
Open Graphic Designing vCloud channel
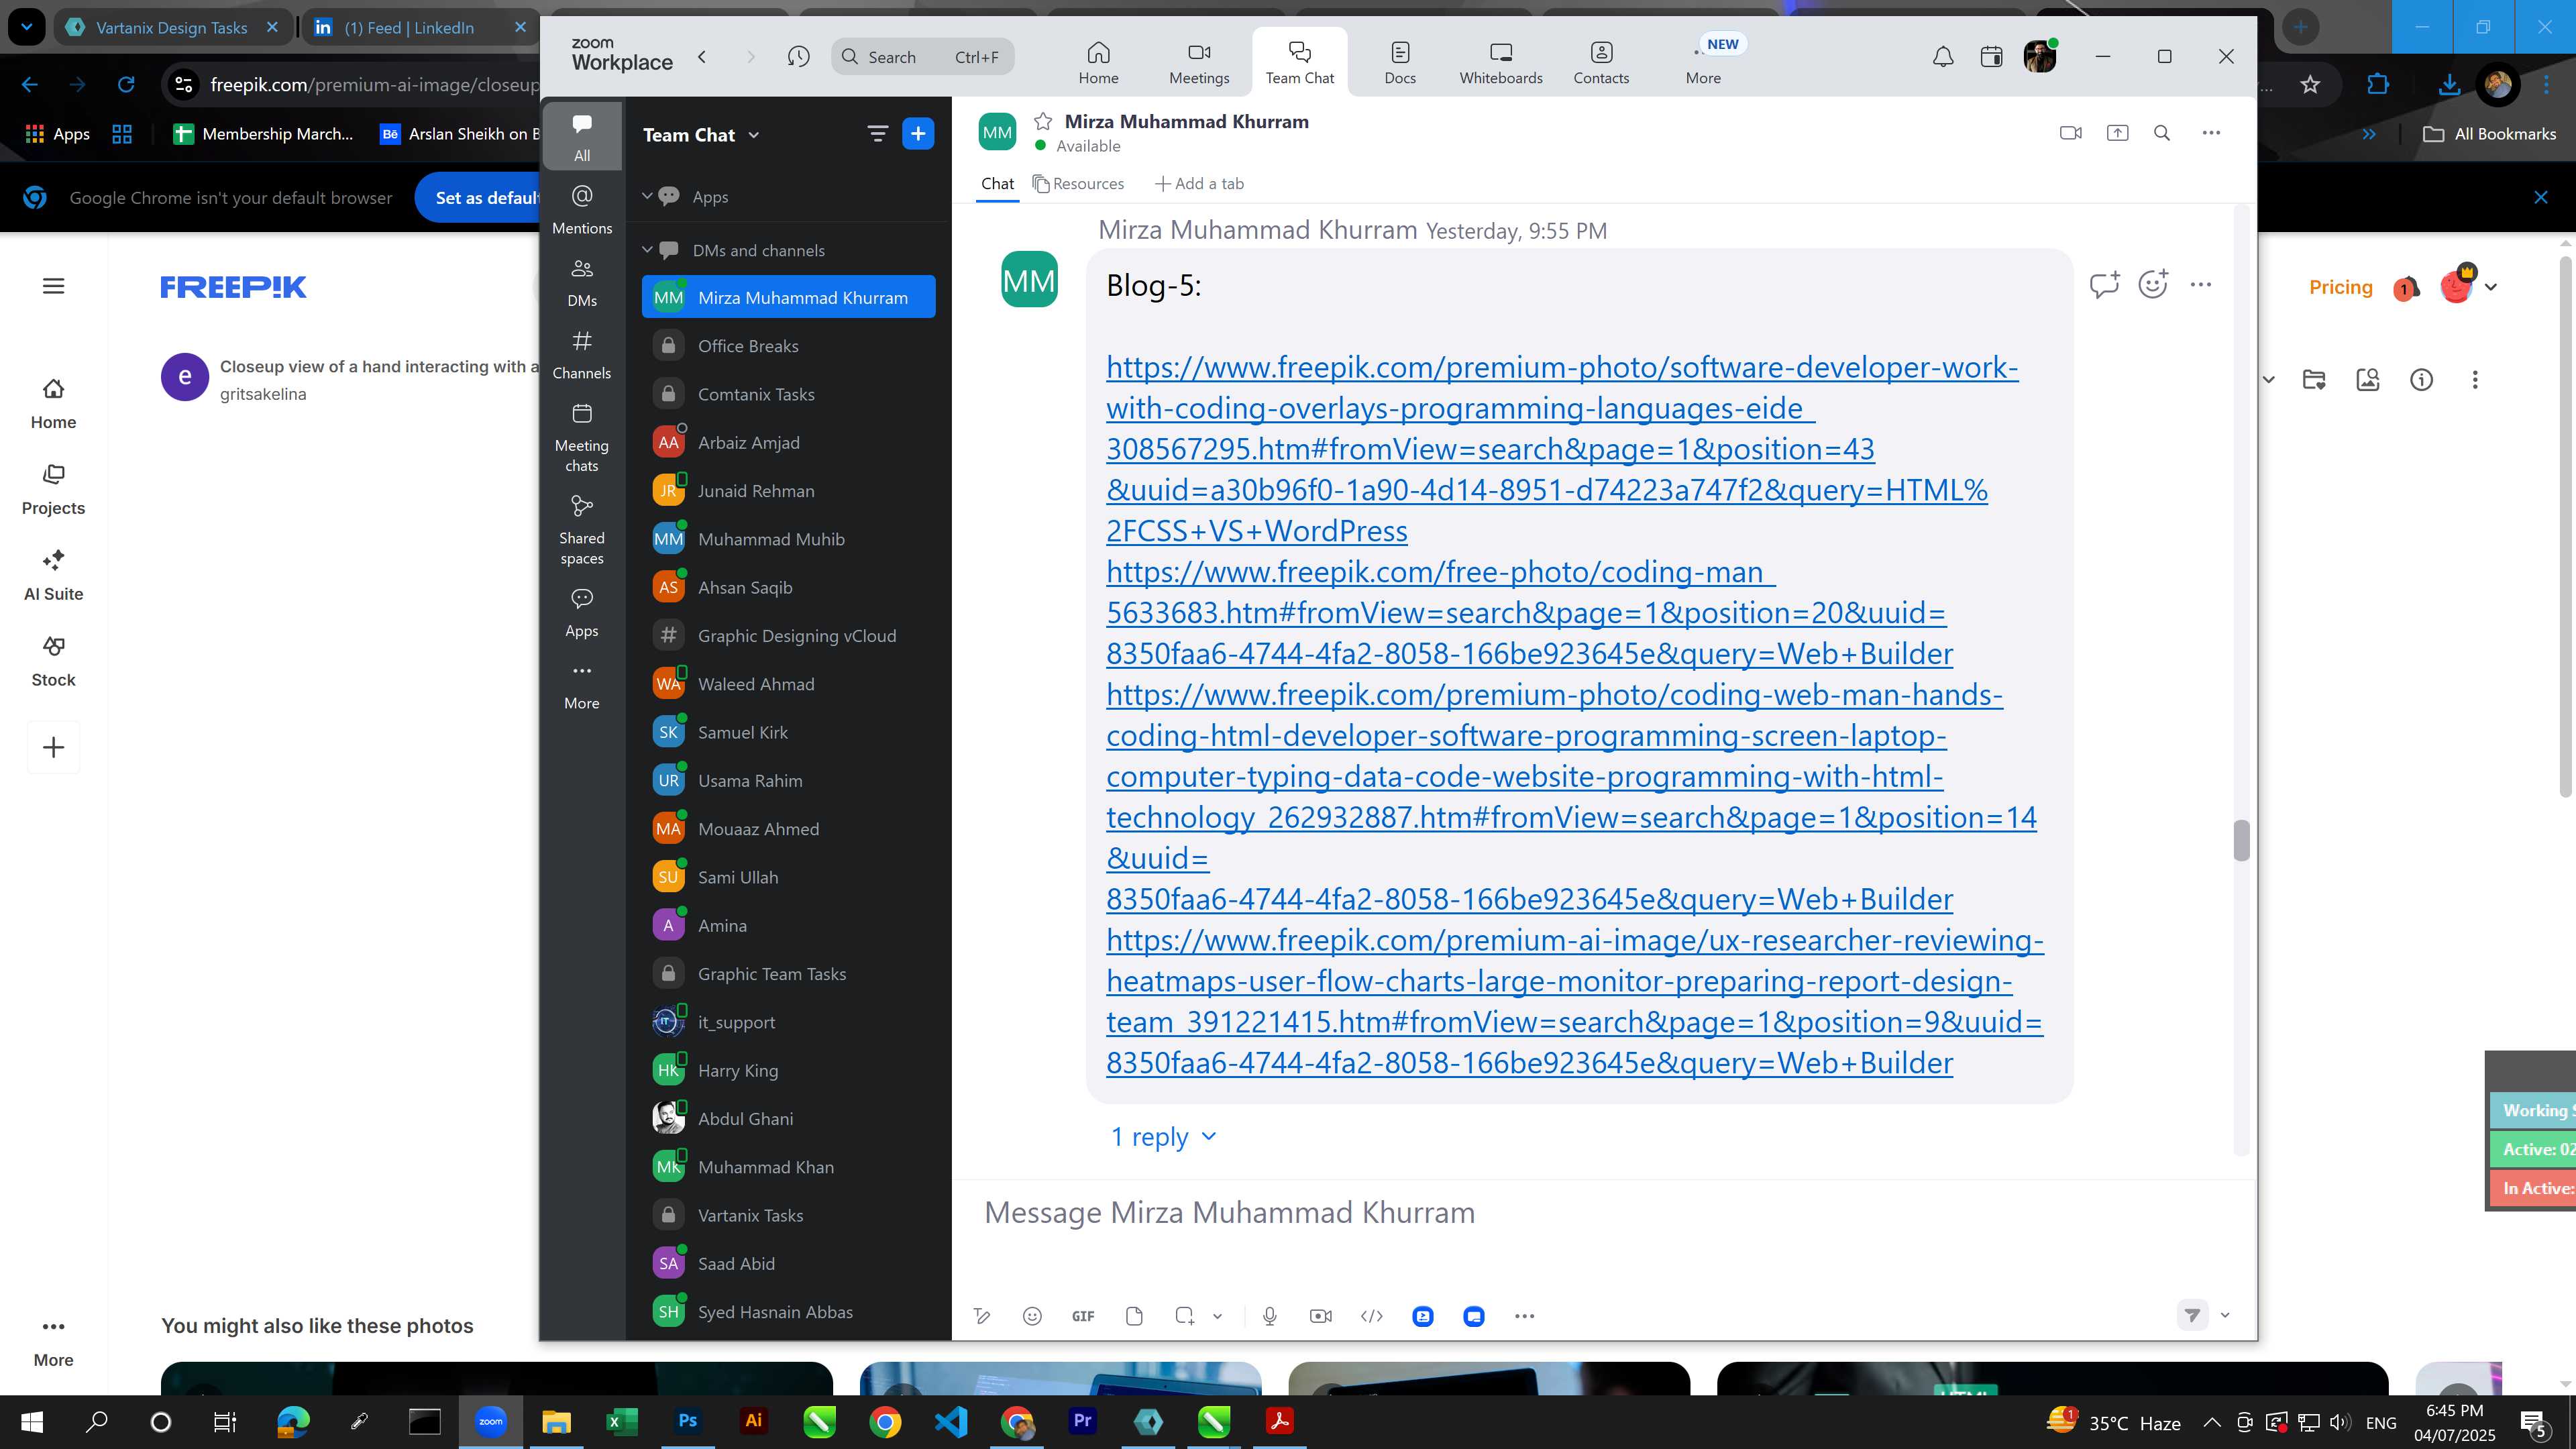[x=788, y=636]
